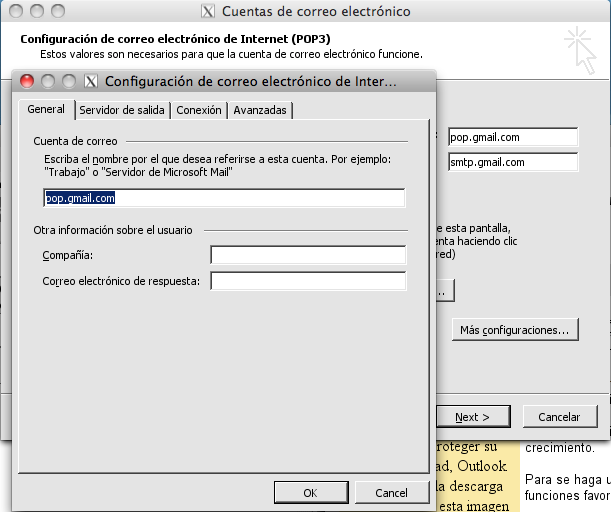Close the Configuración de correo electrónico dialog
611x512 pixels.
(x=27, y=82)
